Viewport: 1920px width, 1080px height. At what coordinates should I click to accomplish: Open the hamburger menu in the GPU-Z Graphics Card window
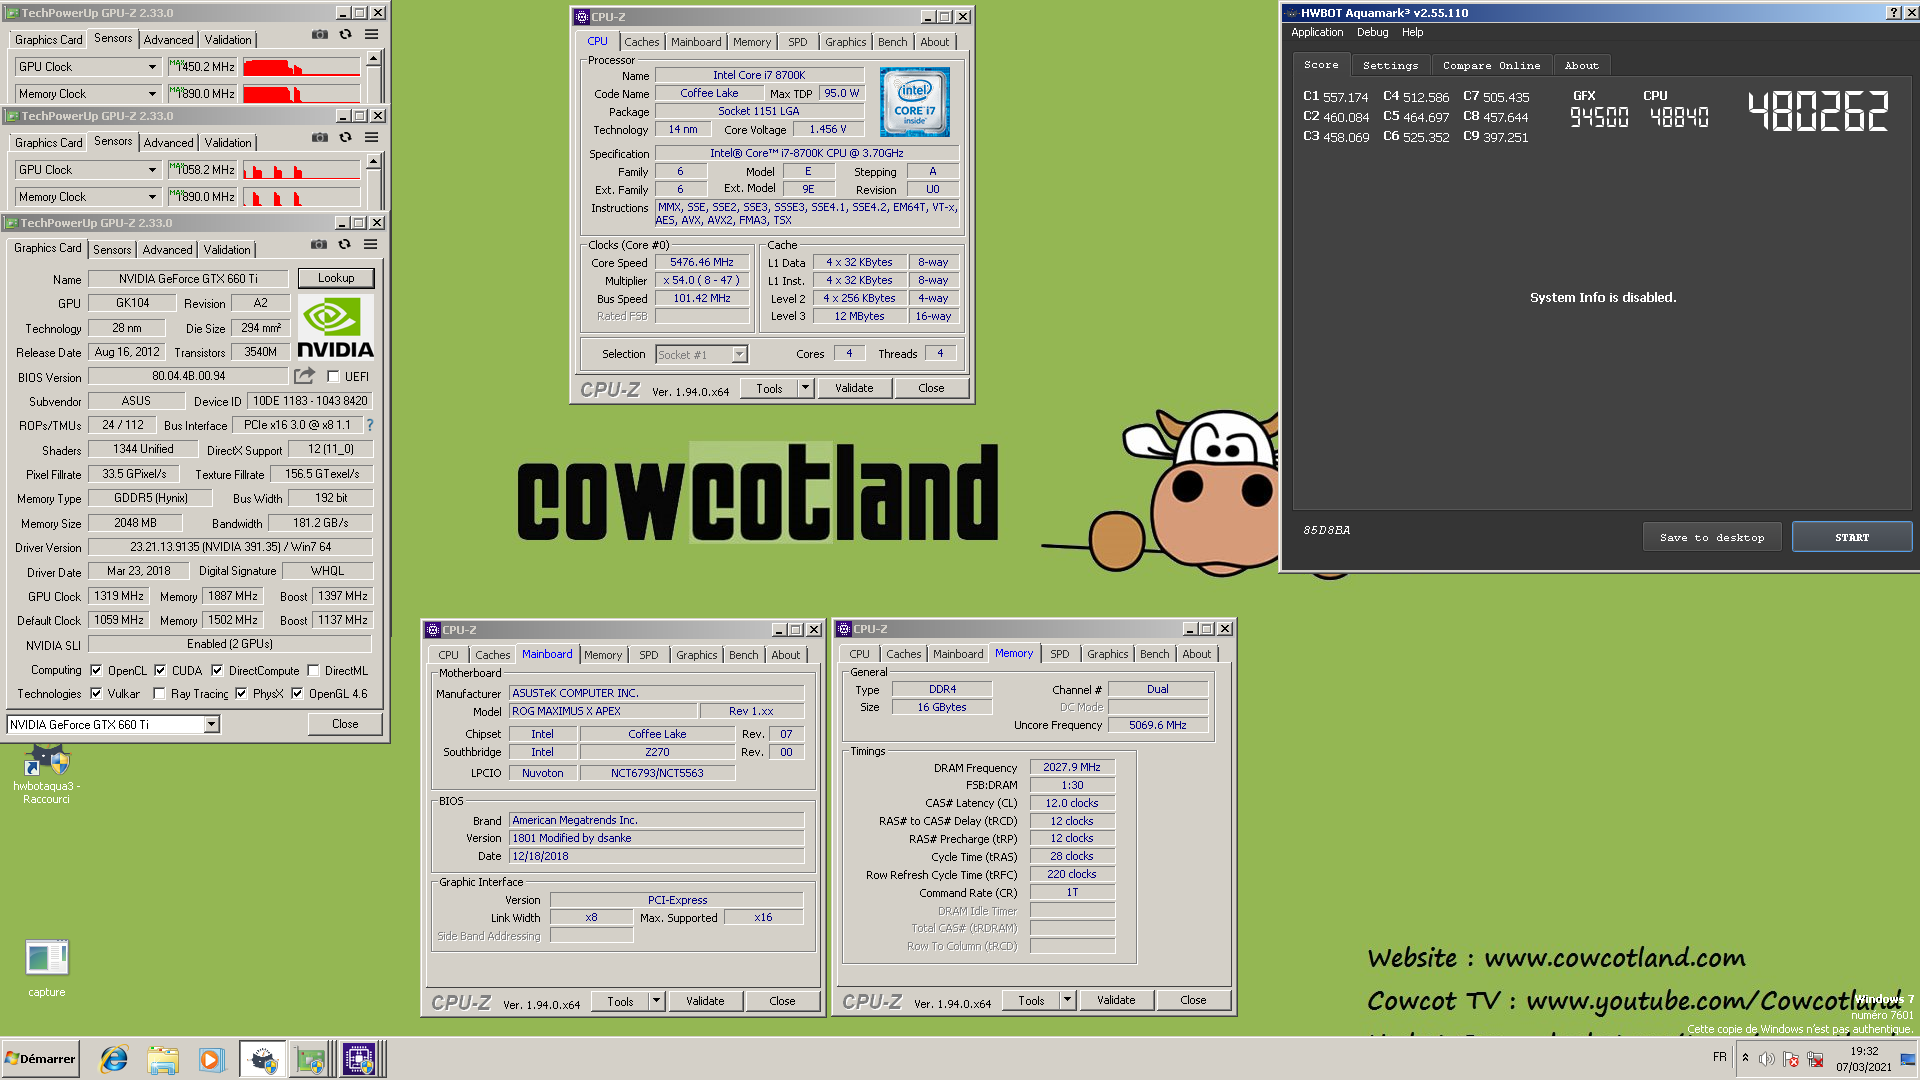(x=370, y=245)
